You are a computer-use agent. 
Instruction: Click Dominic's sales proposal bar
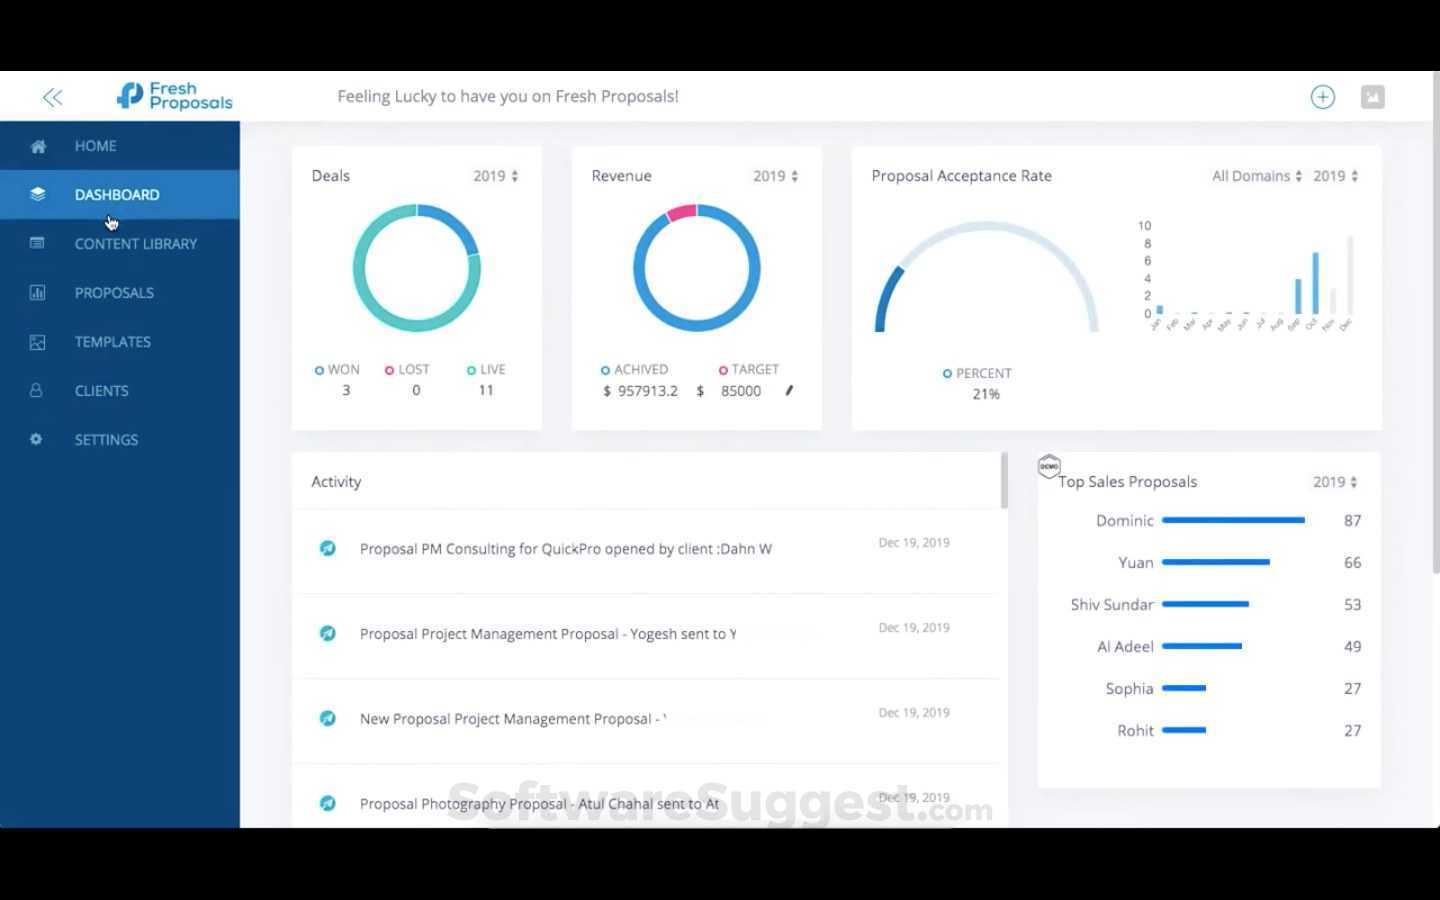(1233, 520)
